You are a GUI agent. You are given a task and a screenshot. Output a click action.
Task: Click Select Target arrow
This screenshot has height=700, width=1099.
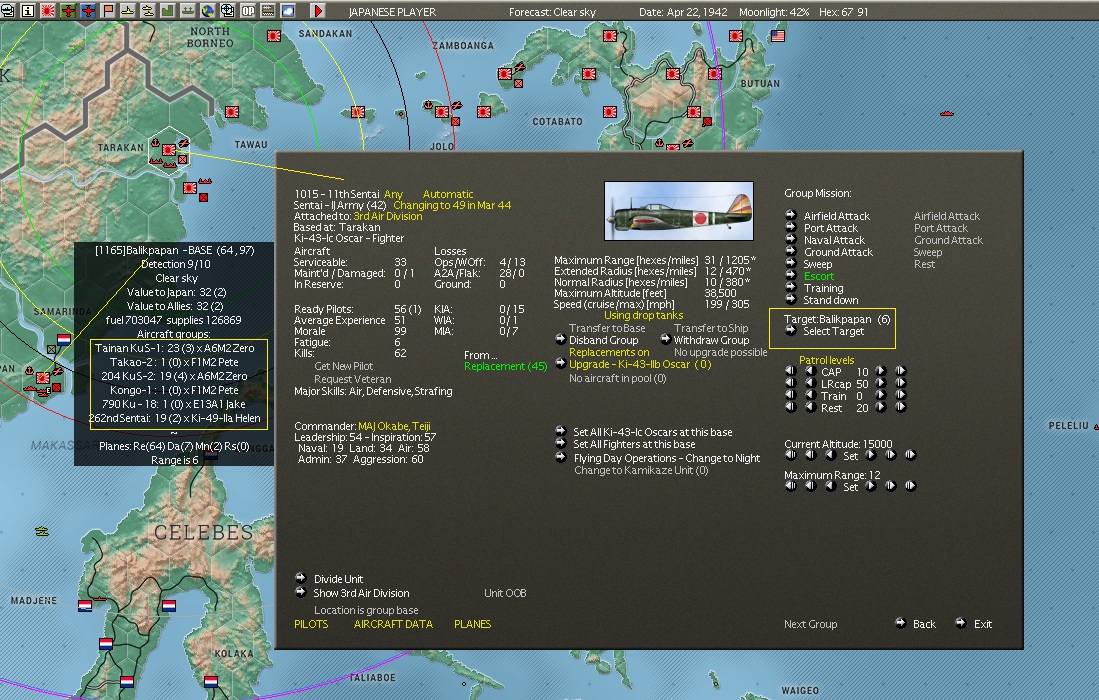(791, 330)
